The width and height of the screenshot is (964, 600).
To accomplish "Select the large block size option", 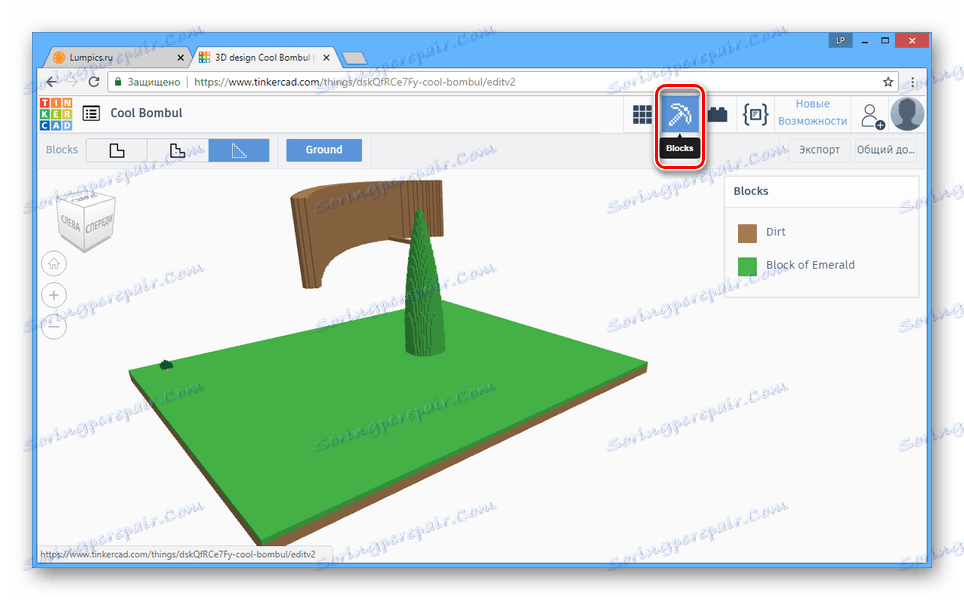I will click(x=239, y=150).
